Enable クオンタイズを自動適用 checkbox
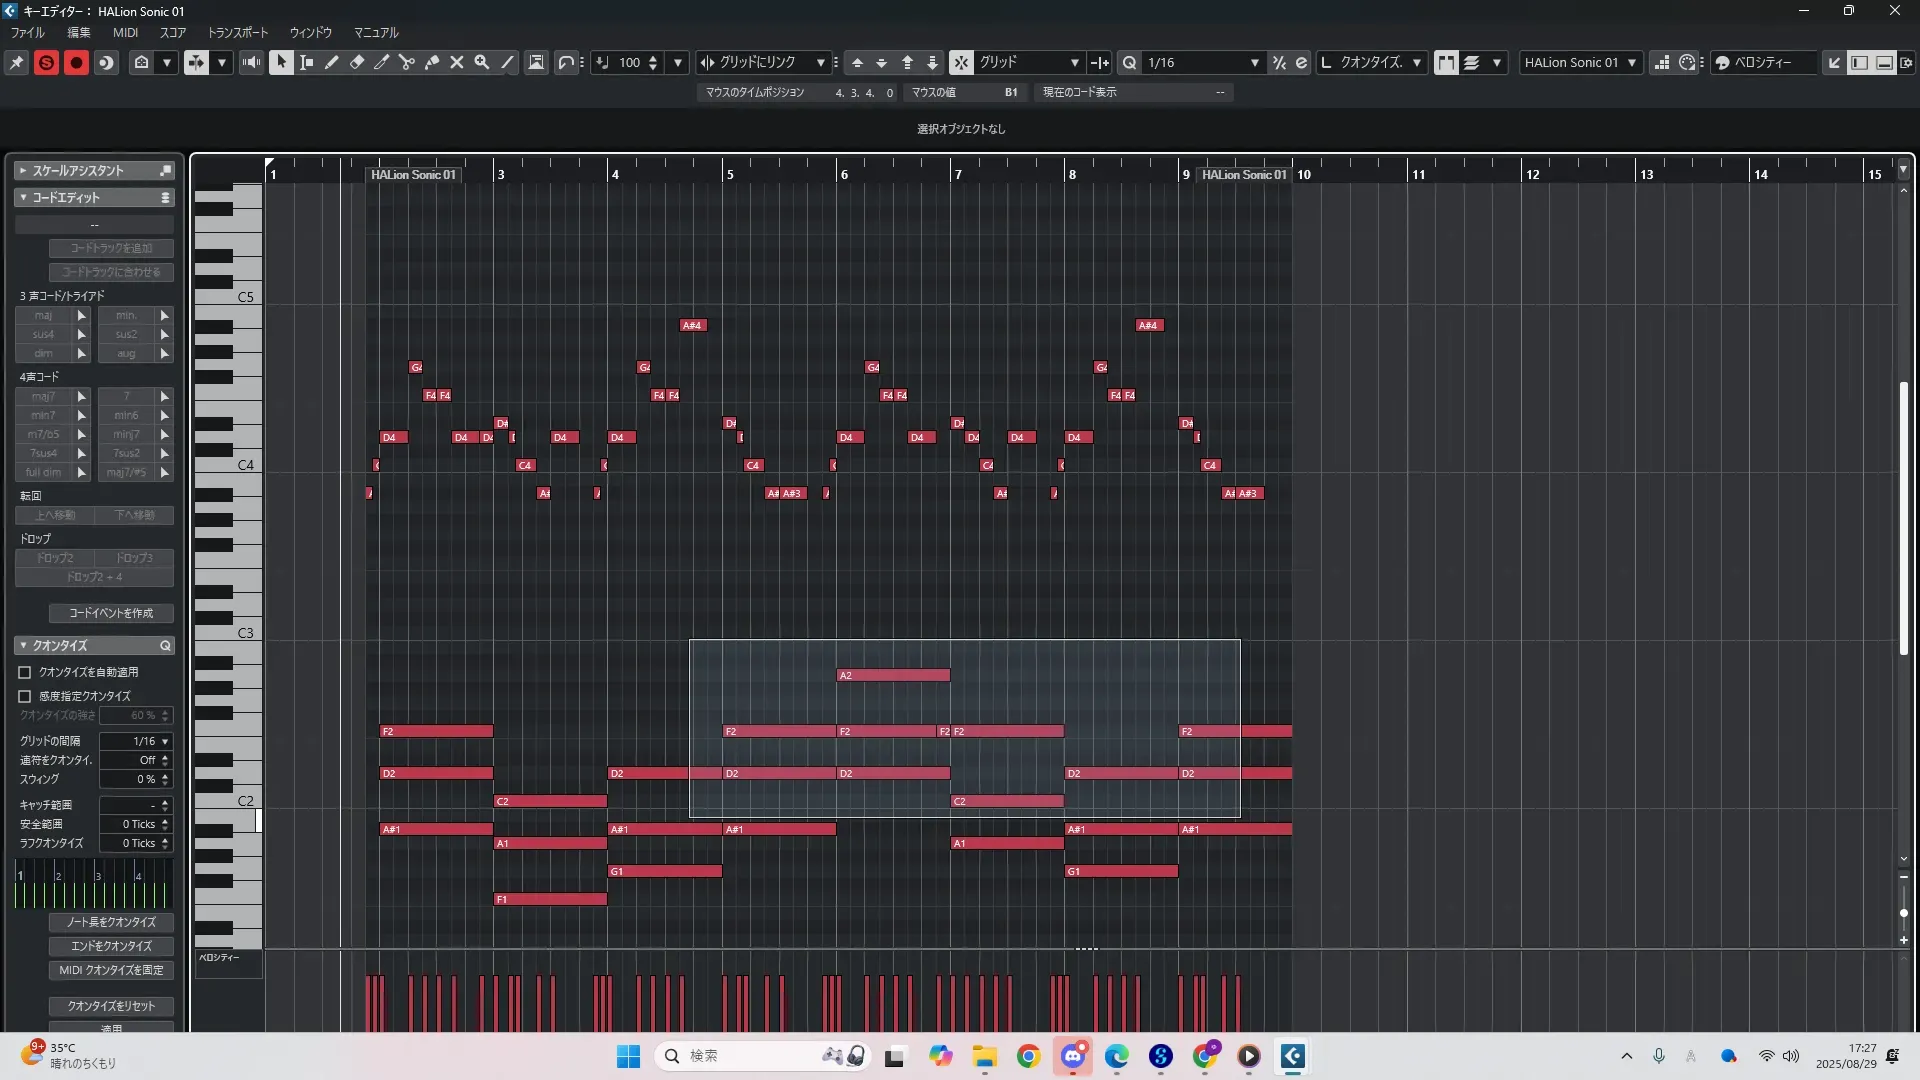 pyautogui.click(x=25, y=672)
